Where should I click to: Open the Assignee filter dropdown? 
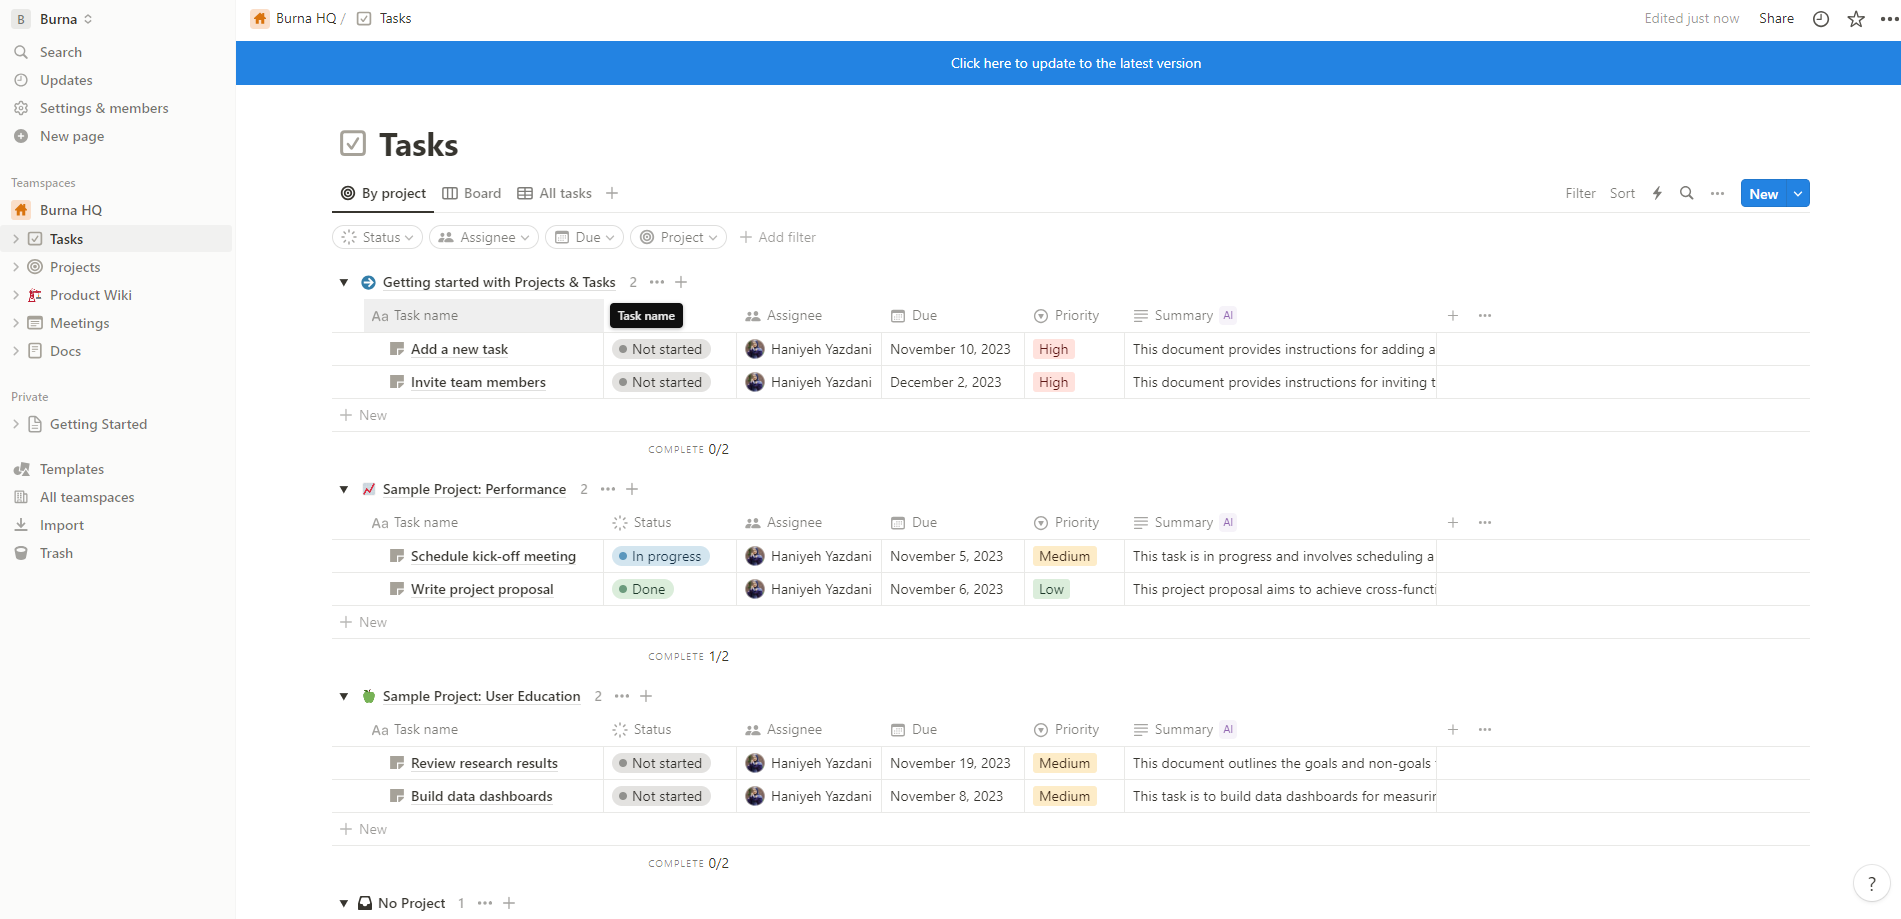(x=484, y=237)
